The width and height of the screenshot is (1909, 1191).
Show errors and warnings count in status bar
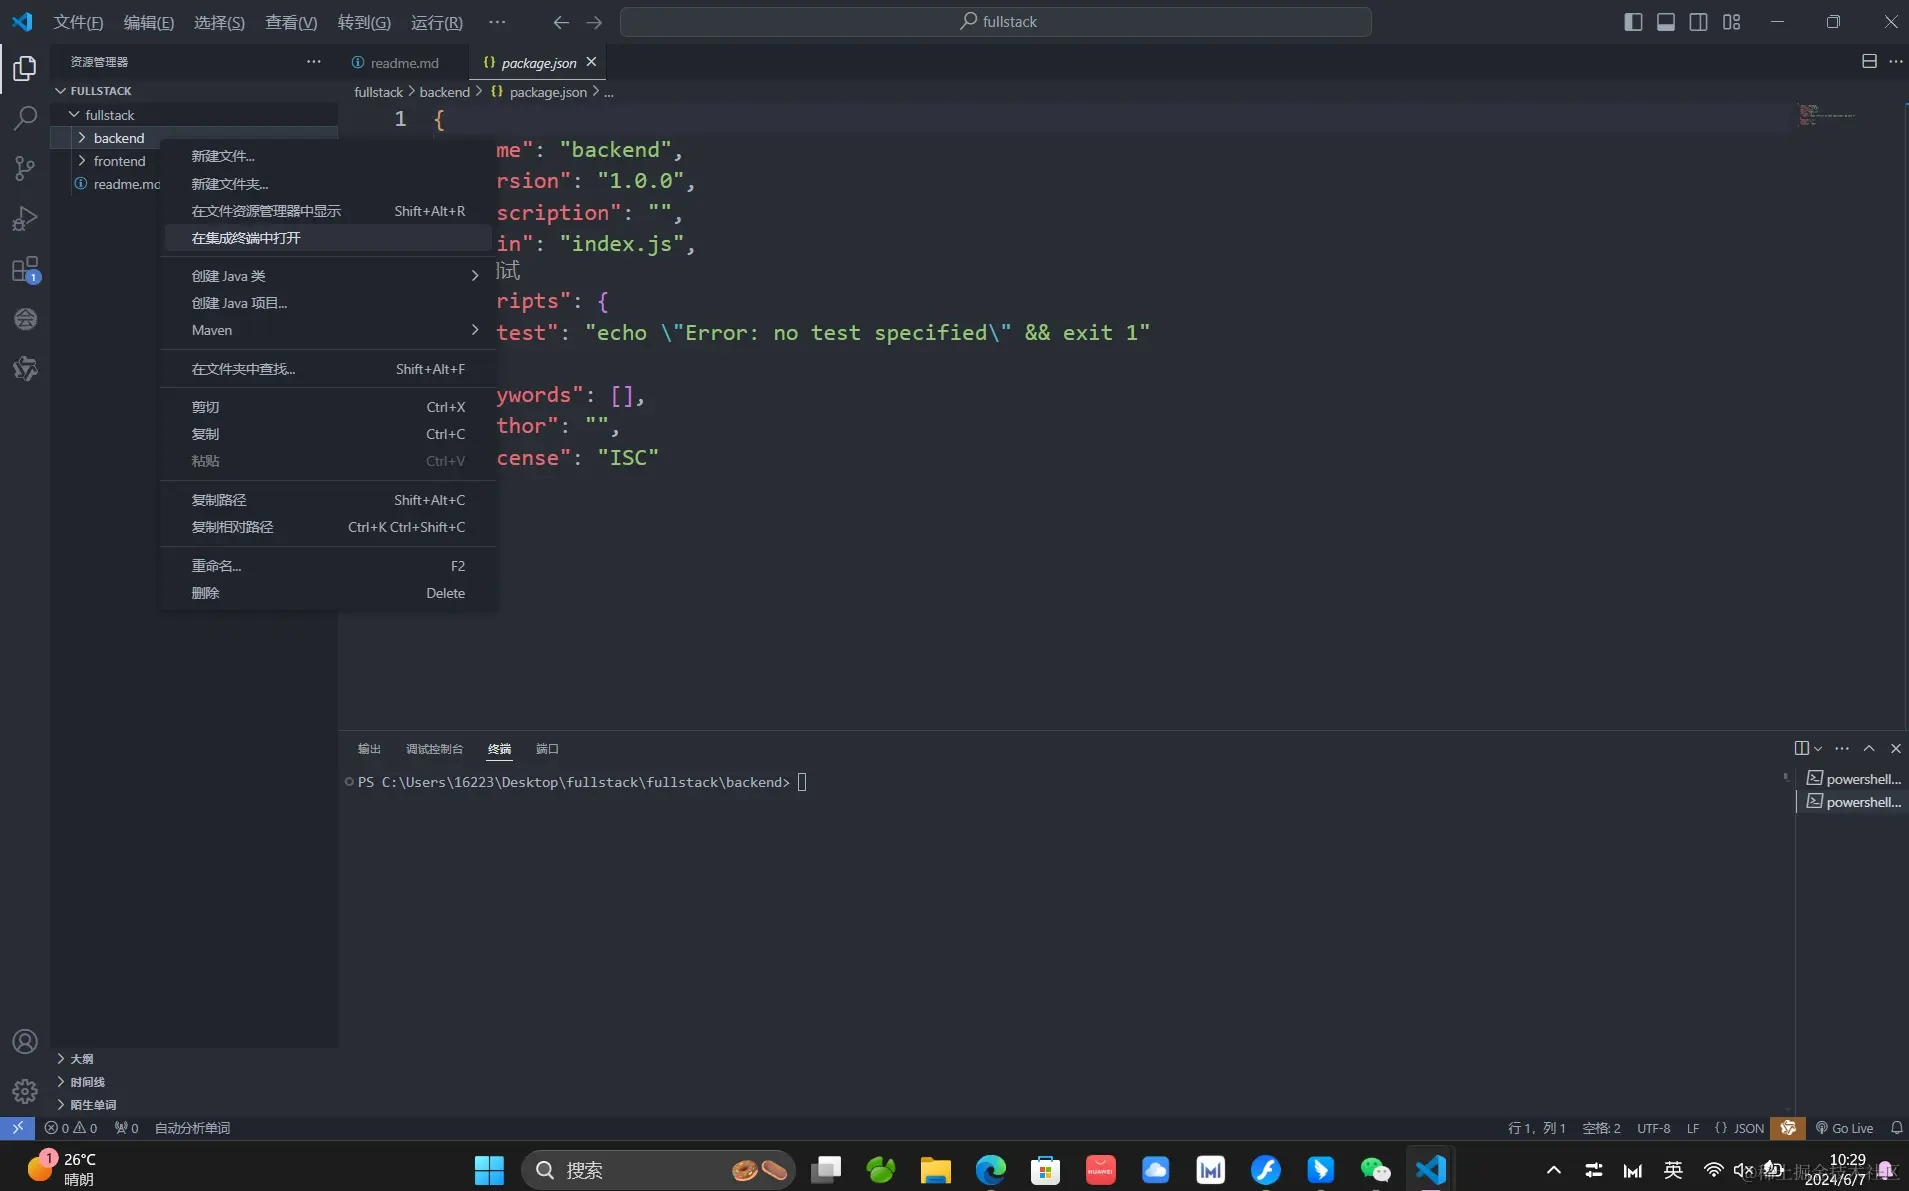coord(71,1128)
